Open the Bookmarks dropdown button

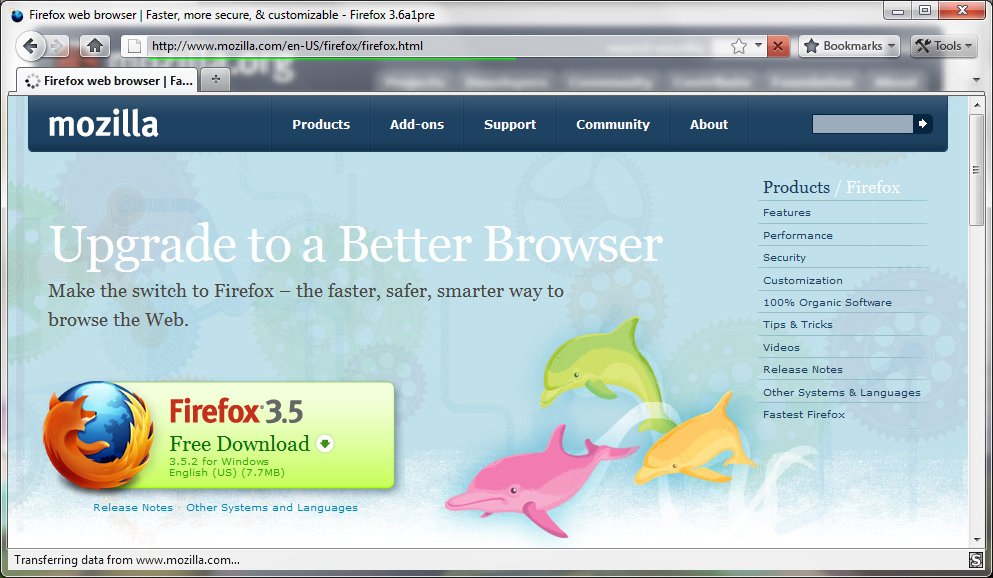pos(849,46)
